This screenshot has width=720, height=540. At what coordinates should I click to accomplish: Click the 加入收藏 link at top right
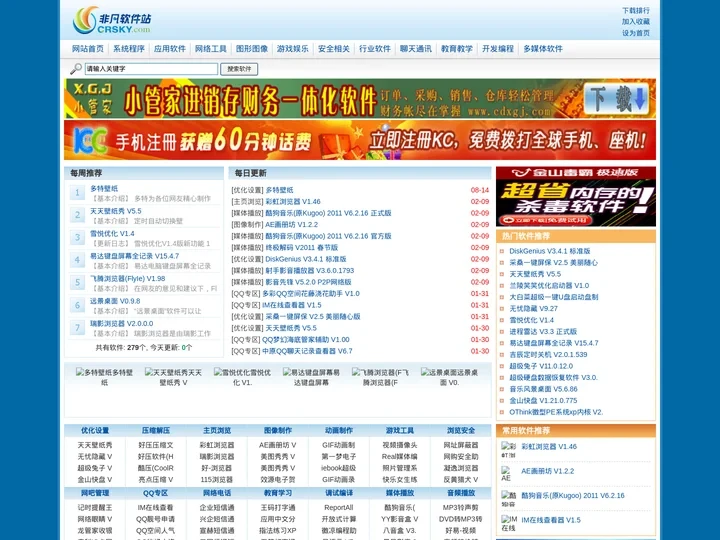(636, 22)
